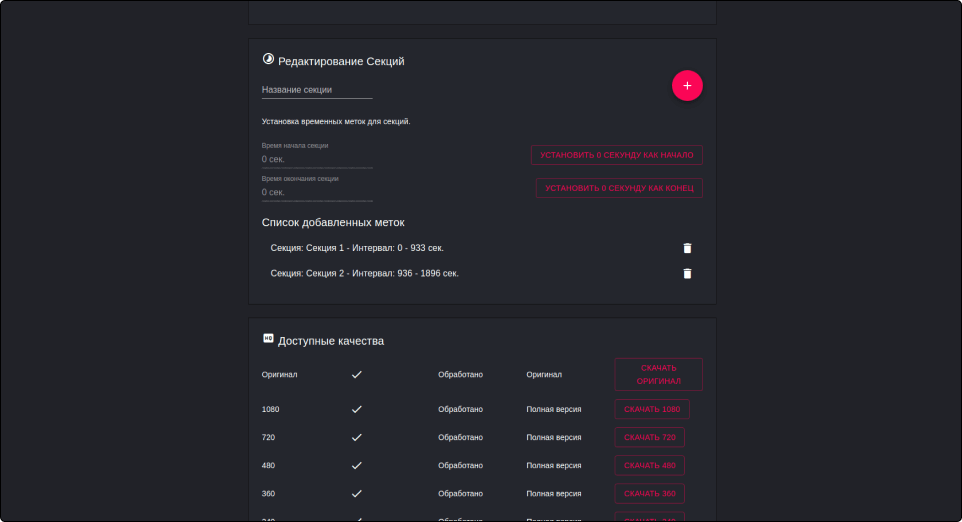Delete Секция 1 with its trash icon
The image size is (962, 522).
click(x=687, y=248)
